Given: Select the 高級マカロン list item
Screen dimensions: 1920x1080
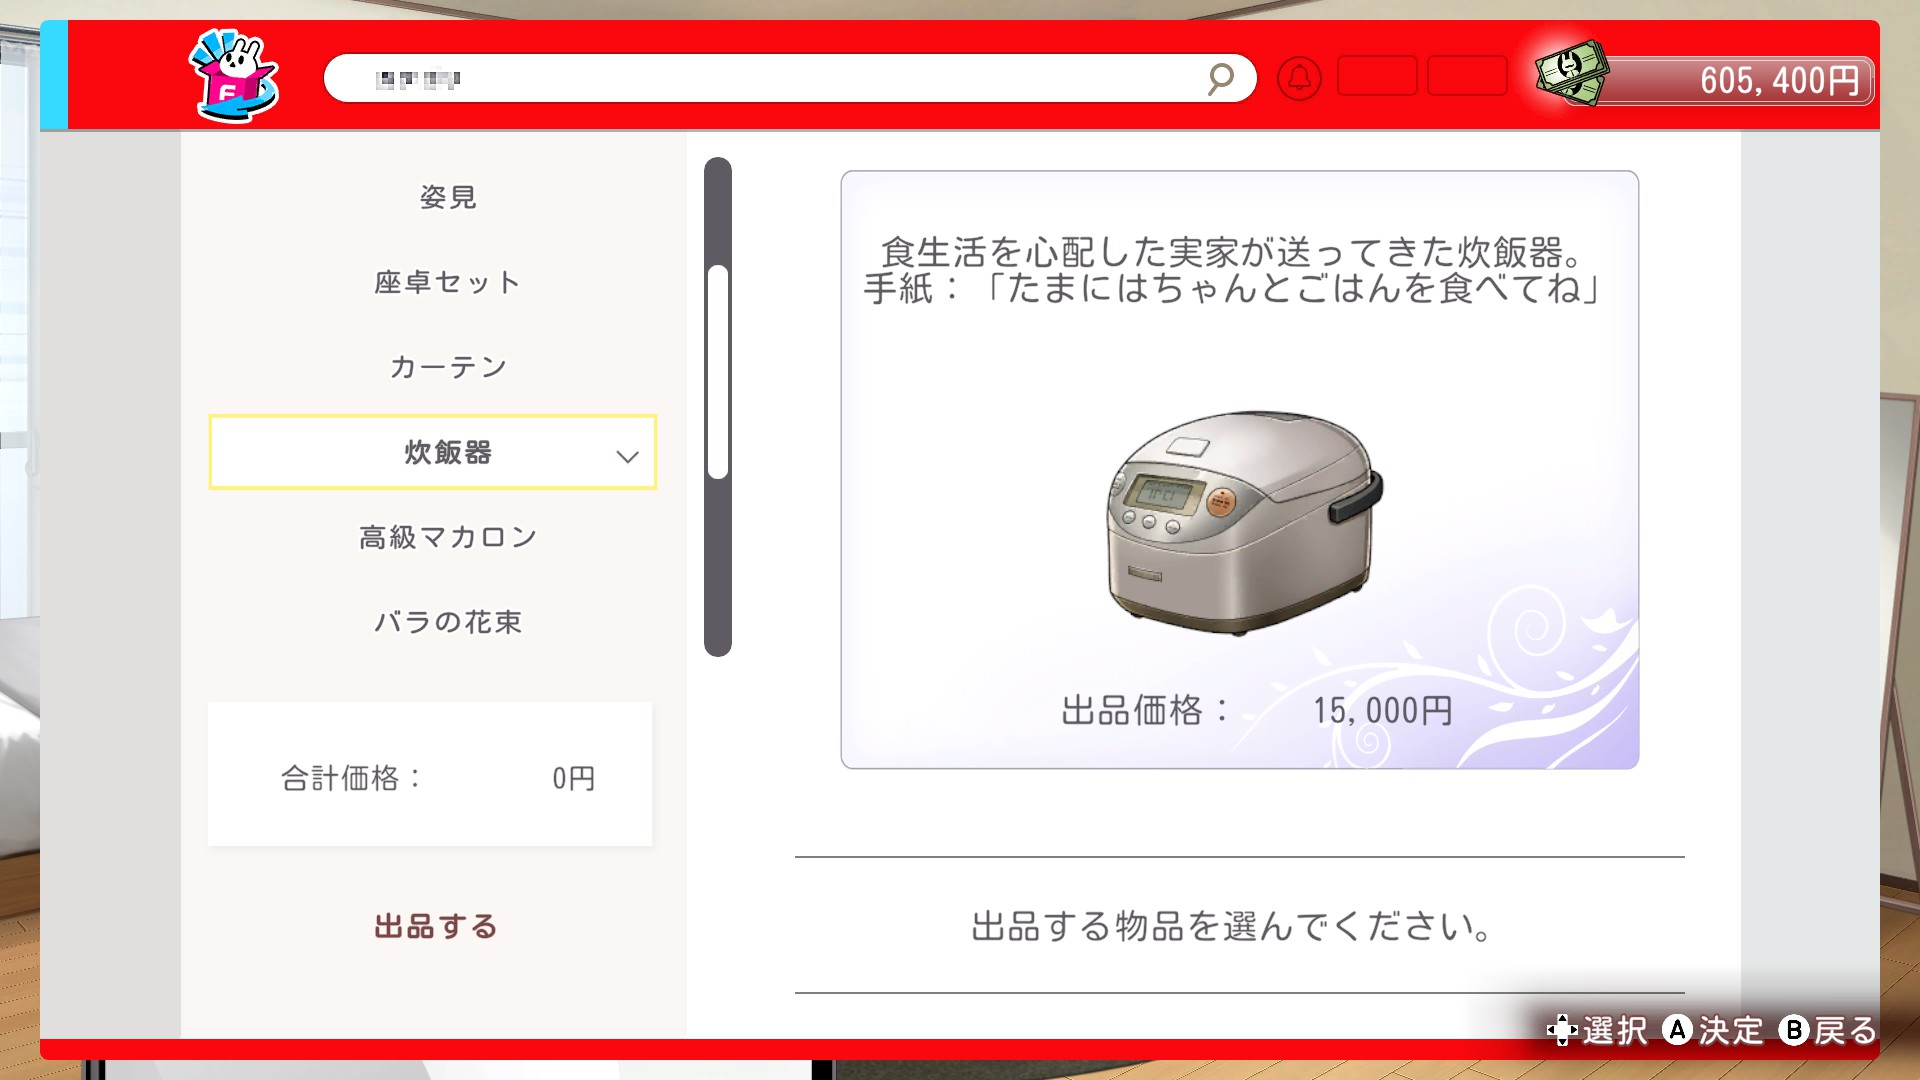Looking at the screenshot, I should 448,537.
